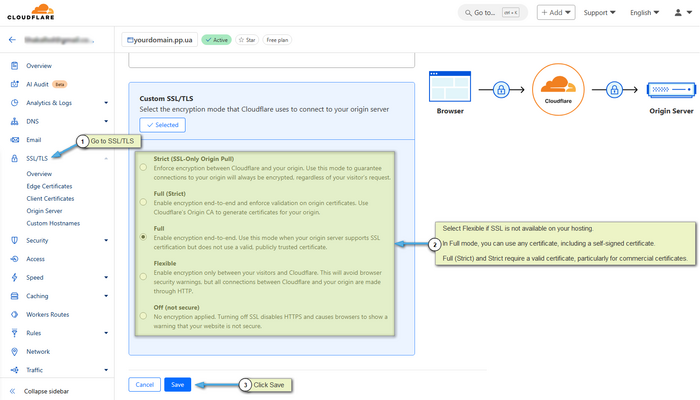Click the Selected button under Custom SSL/TLS
The height and width of the screenshot is (400, 700).
[162, 125]
